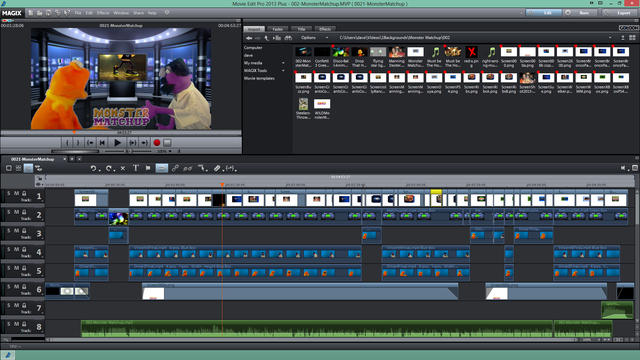Screen dimensions: 640x360
Task: Mute track 1 with the M toggle
Action: point(17,193)
